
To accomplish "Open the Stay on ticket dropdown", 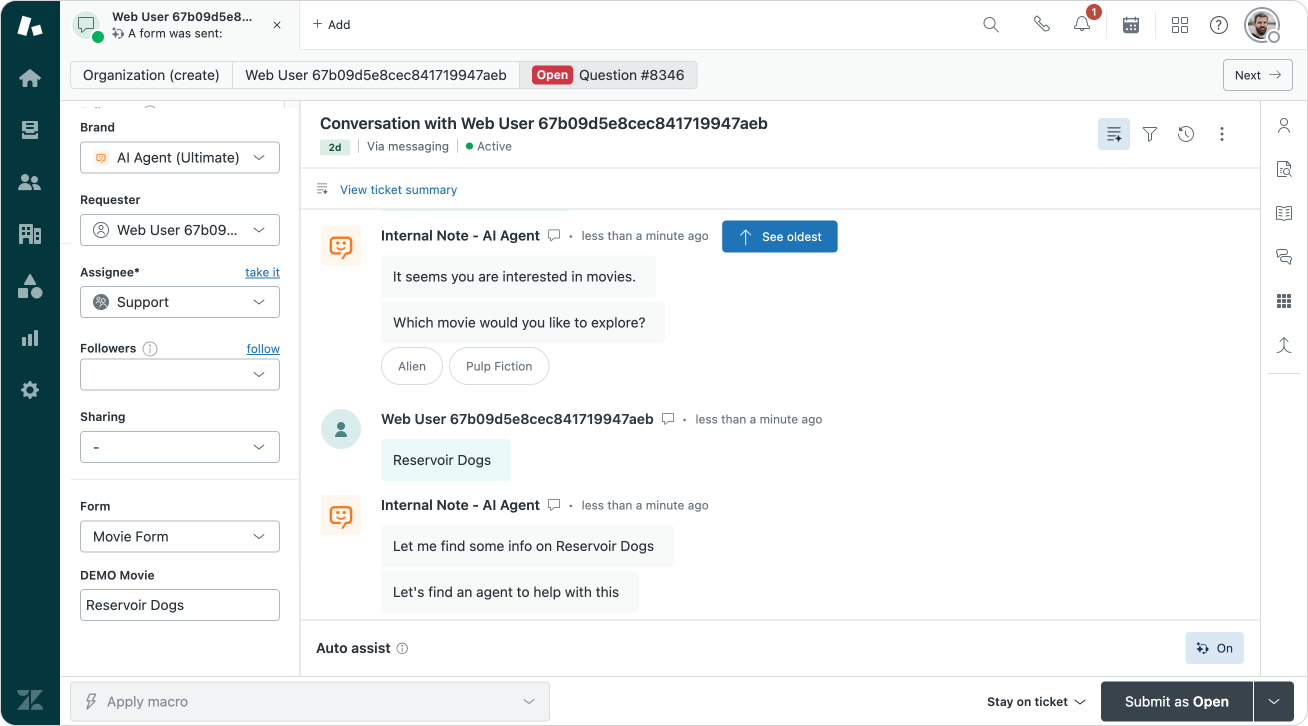I will 1036,702.
